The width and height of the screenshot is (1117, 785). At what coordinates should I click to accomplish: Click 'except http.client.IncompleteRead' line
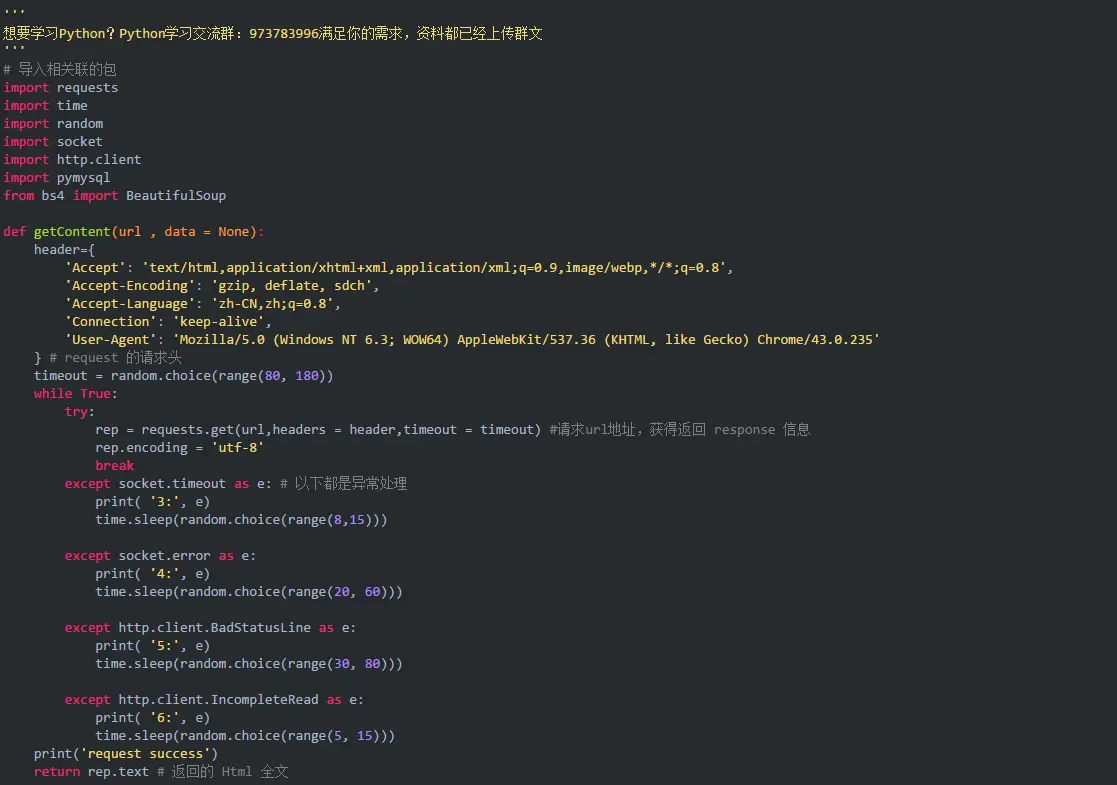214,700
